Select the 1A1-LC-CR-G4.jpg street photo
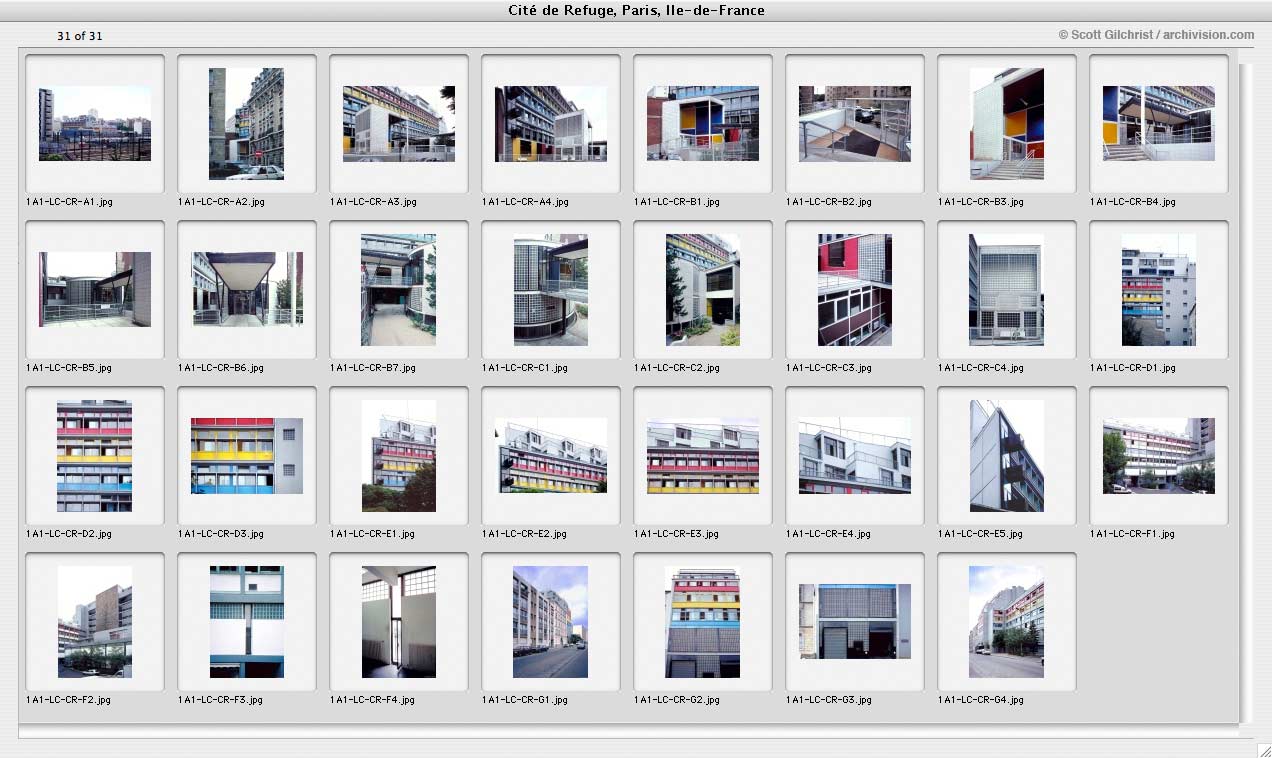The width and height of the screenshot is (1272, 758). (1007, 622)
